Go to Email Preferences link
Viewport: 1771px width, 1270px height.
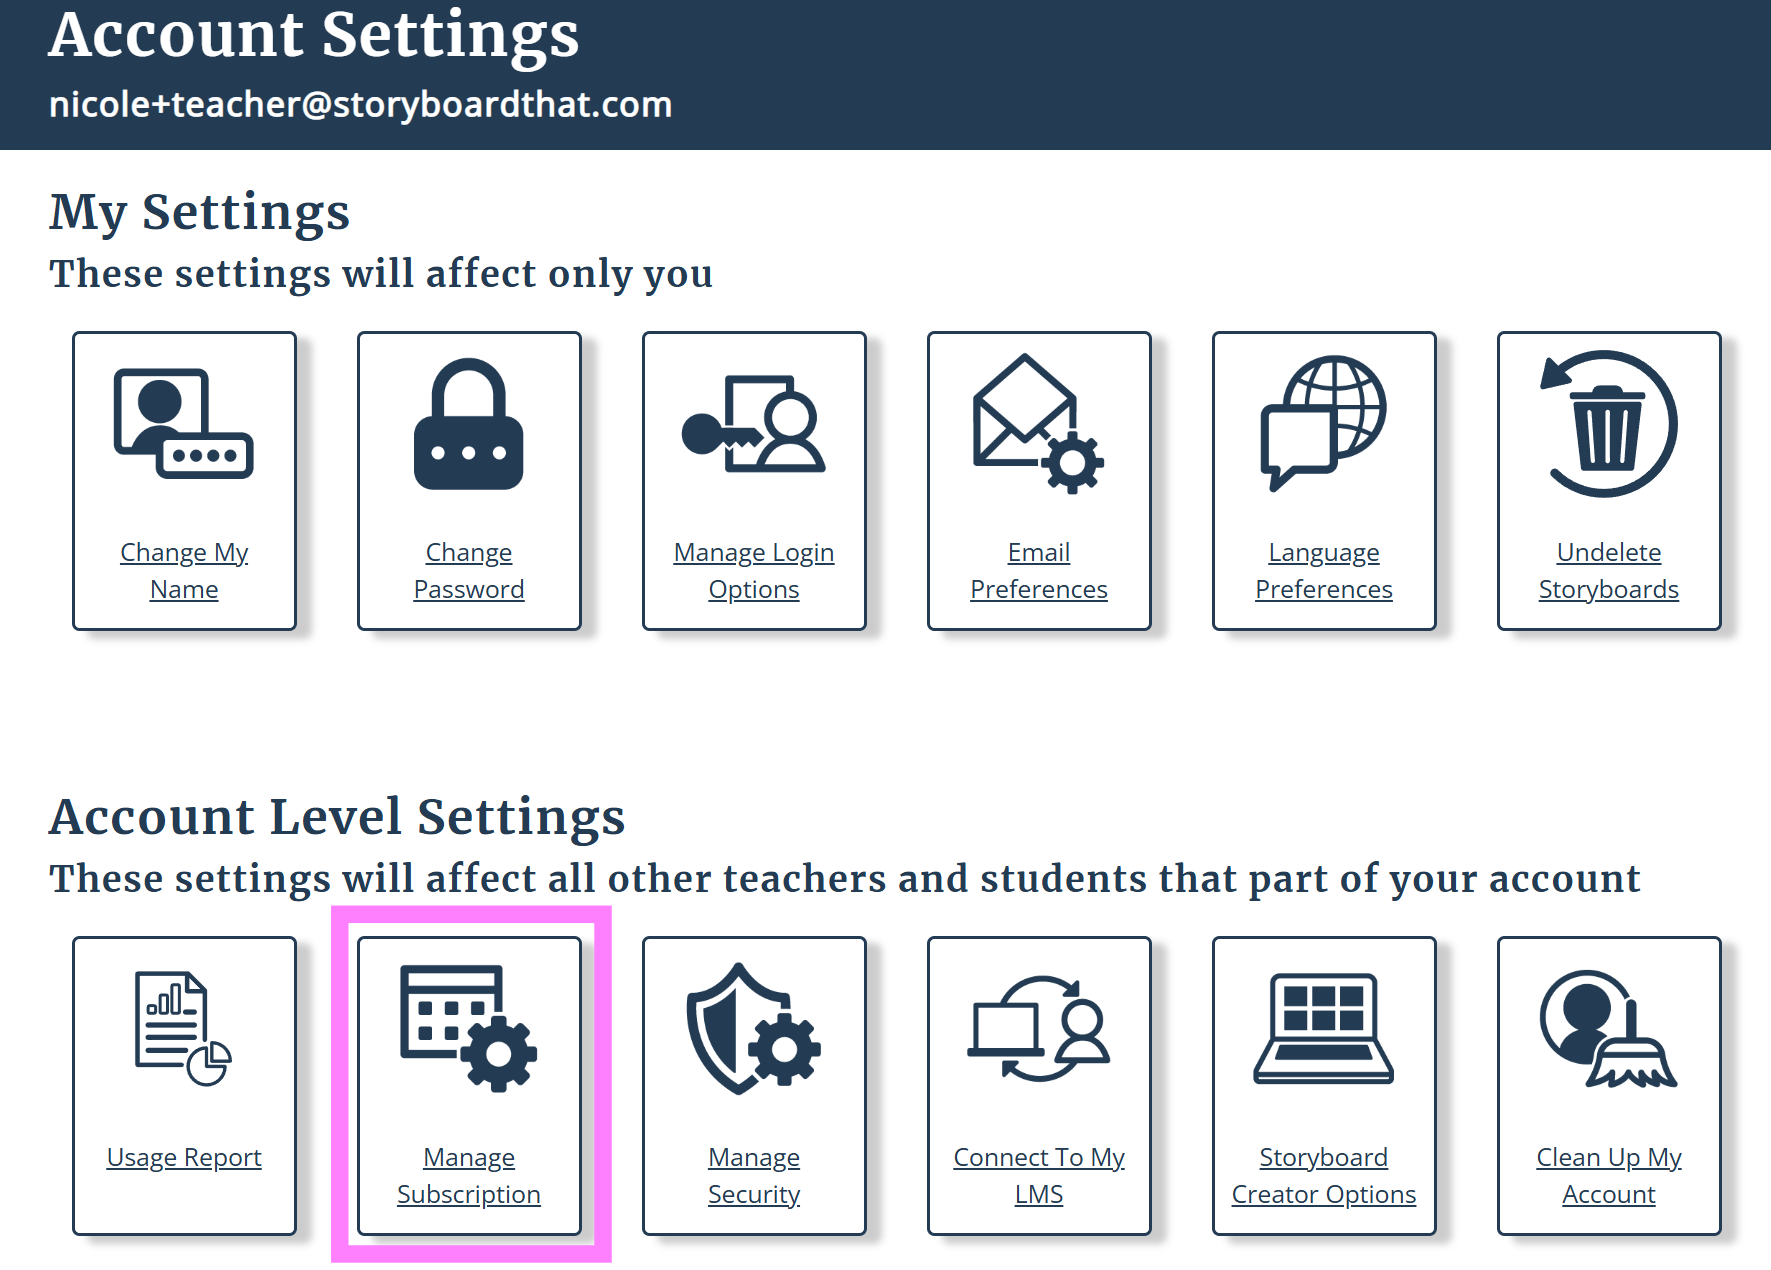1039,571
